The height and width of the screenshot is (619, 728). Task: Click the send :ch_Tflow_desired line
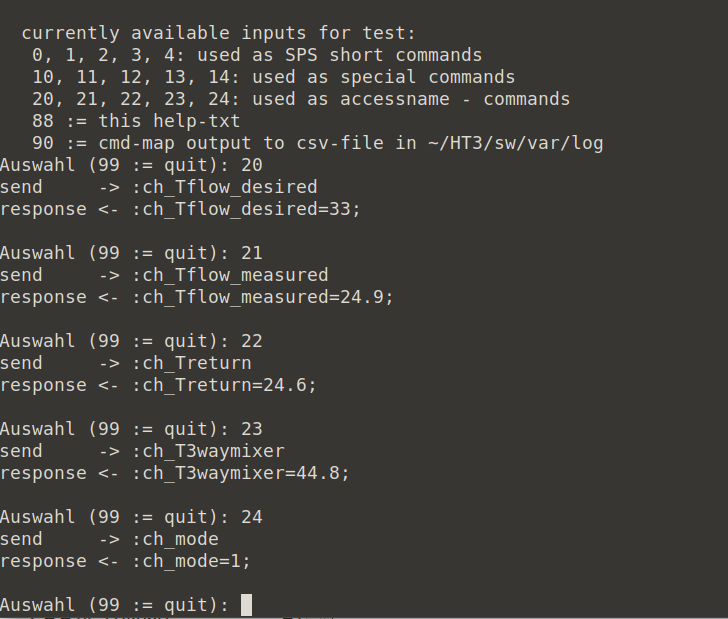(158, 187)
